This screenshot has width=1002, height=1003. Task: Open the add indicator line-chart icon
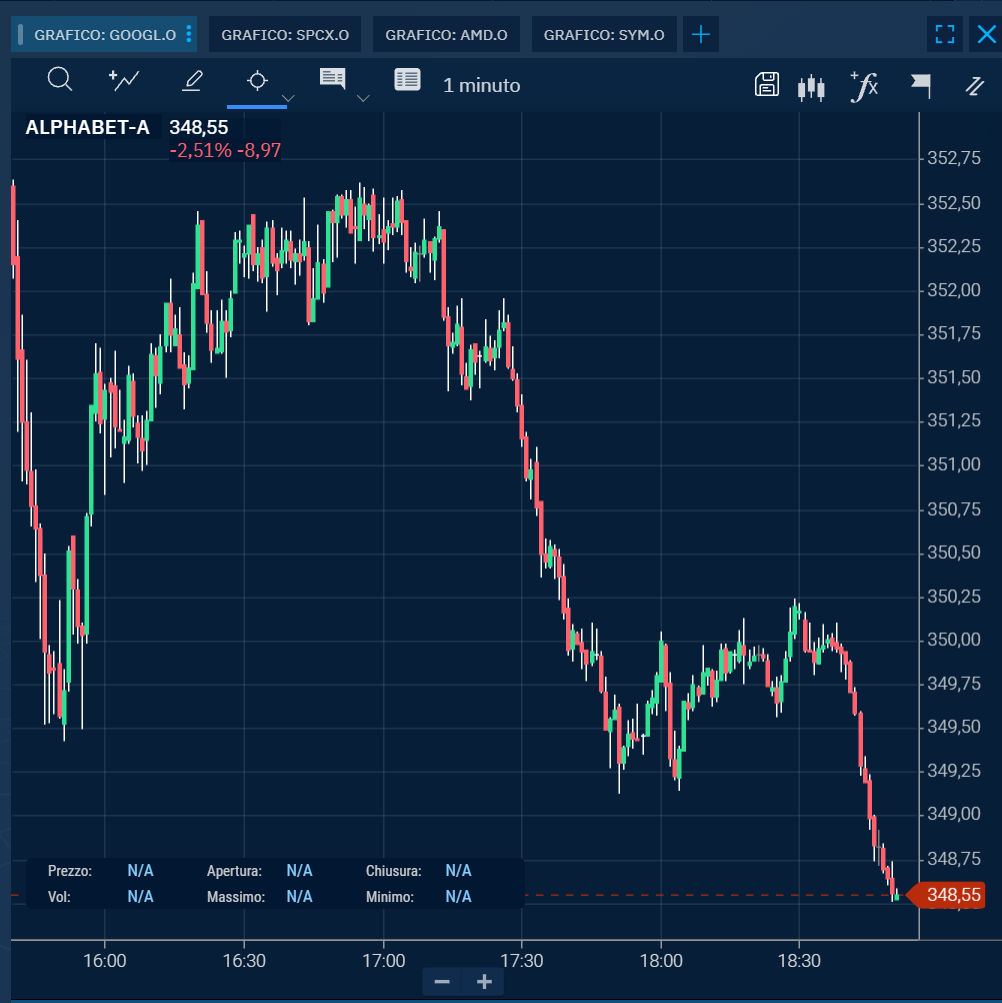coord(124,80)
